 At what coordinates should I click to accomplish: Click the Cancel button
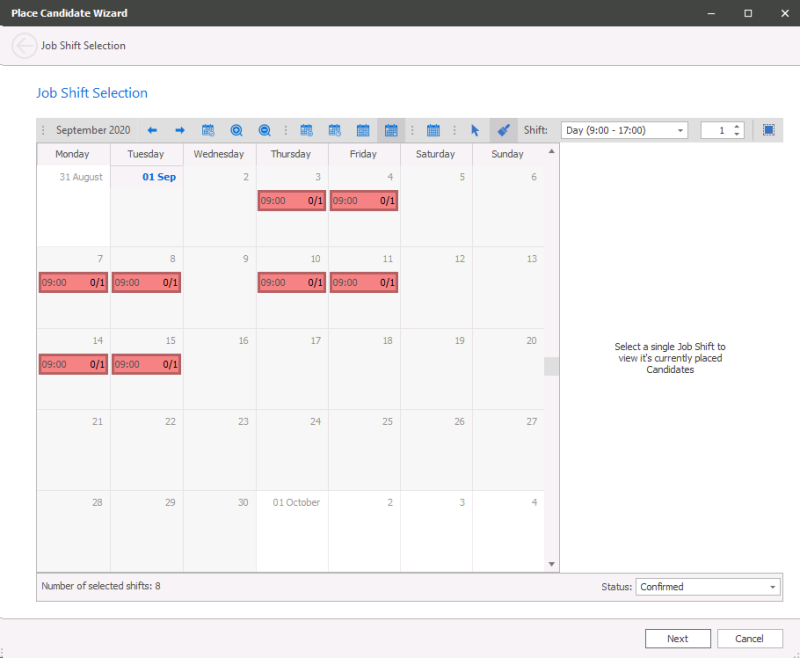749,638
